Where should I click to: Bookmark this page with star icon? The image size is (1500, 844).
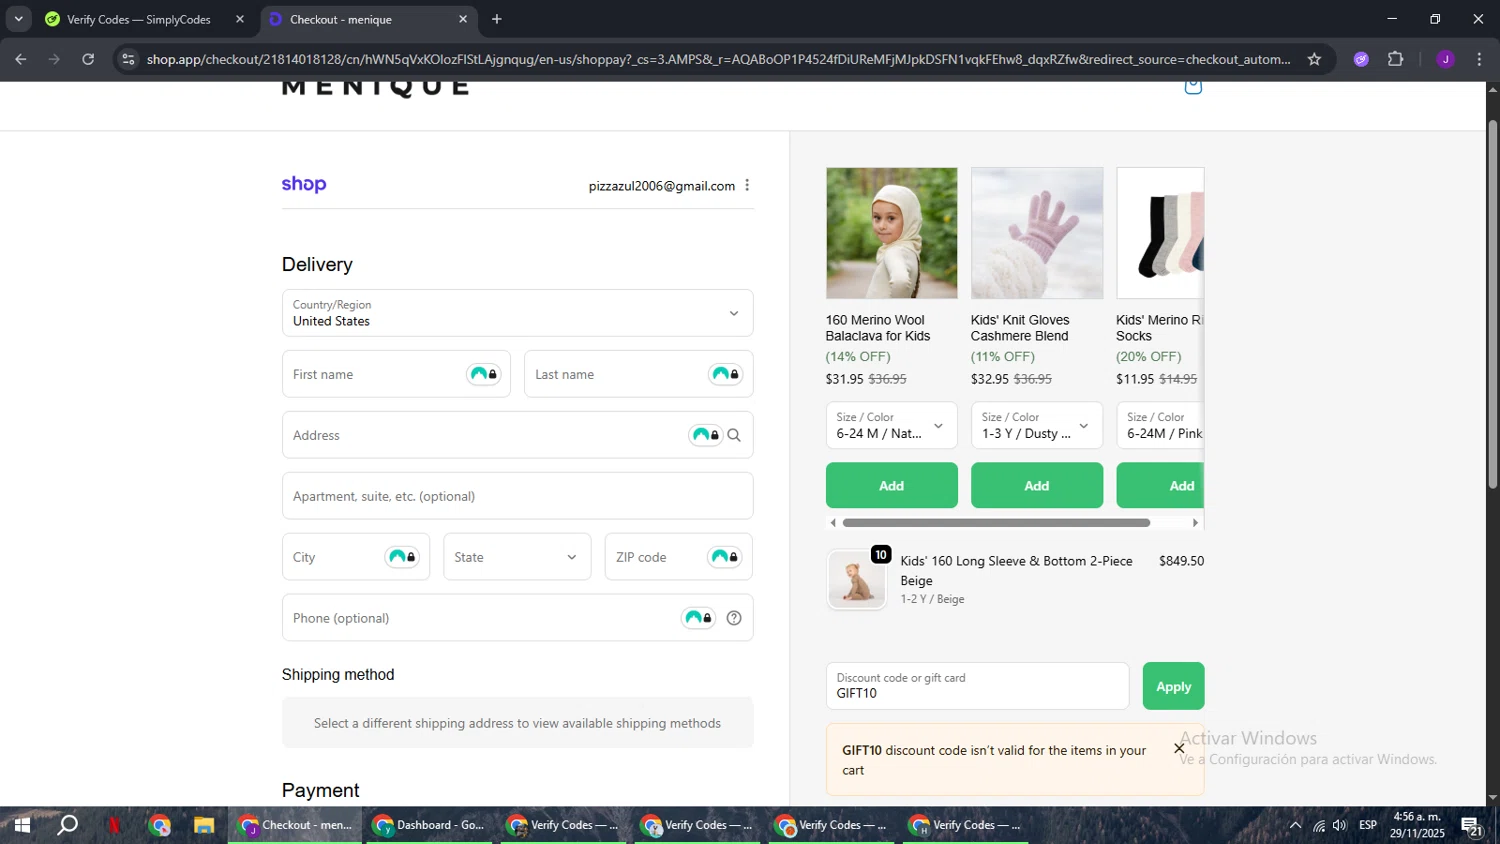[x=1314, y=59]
